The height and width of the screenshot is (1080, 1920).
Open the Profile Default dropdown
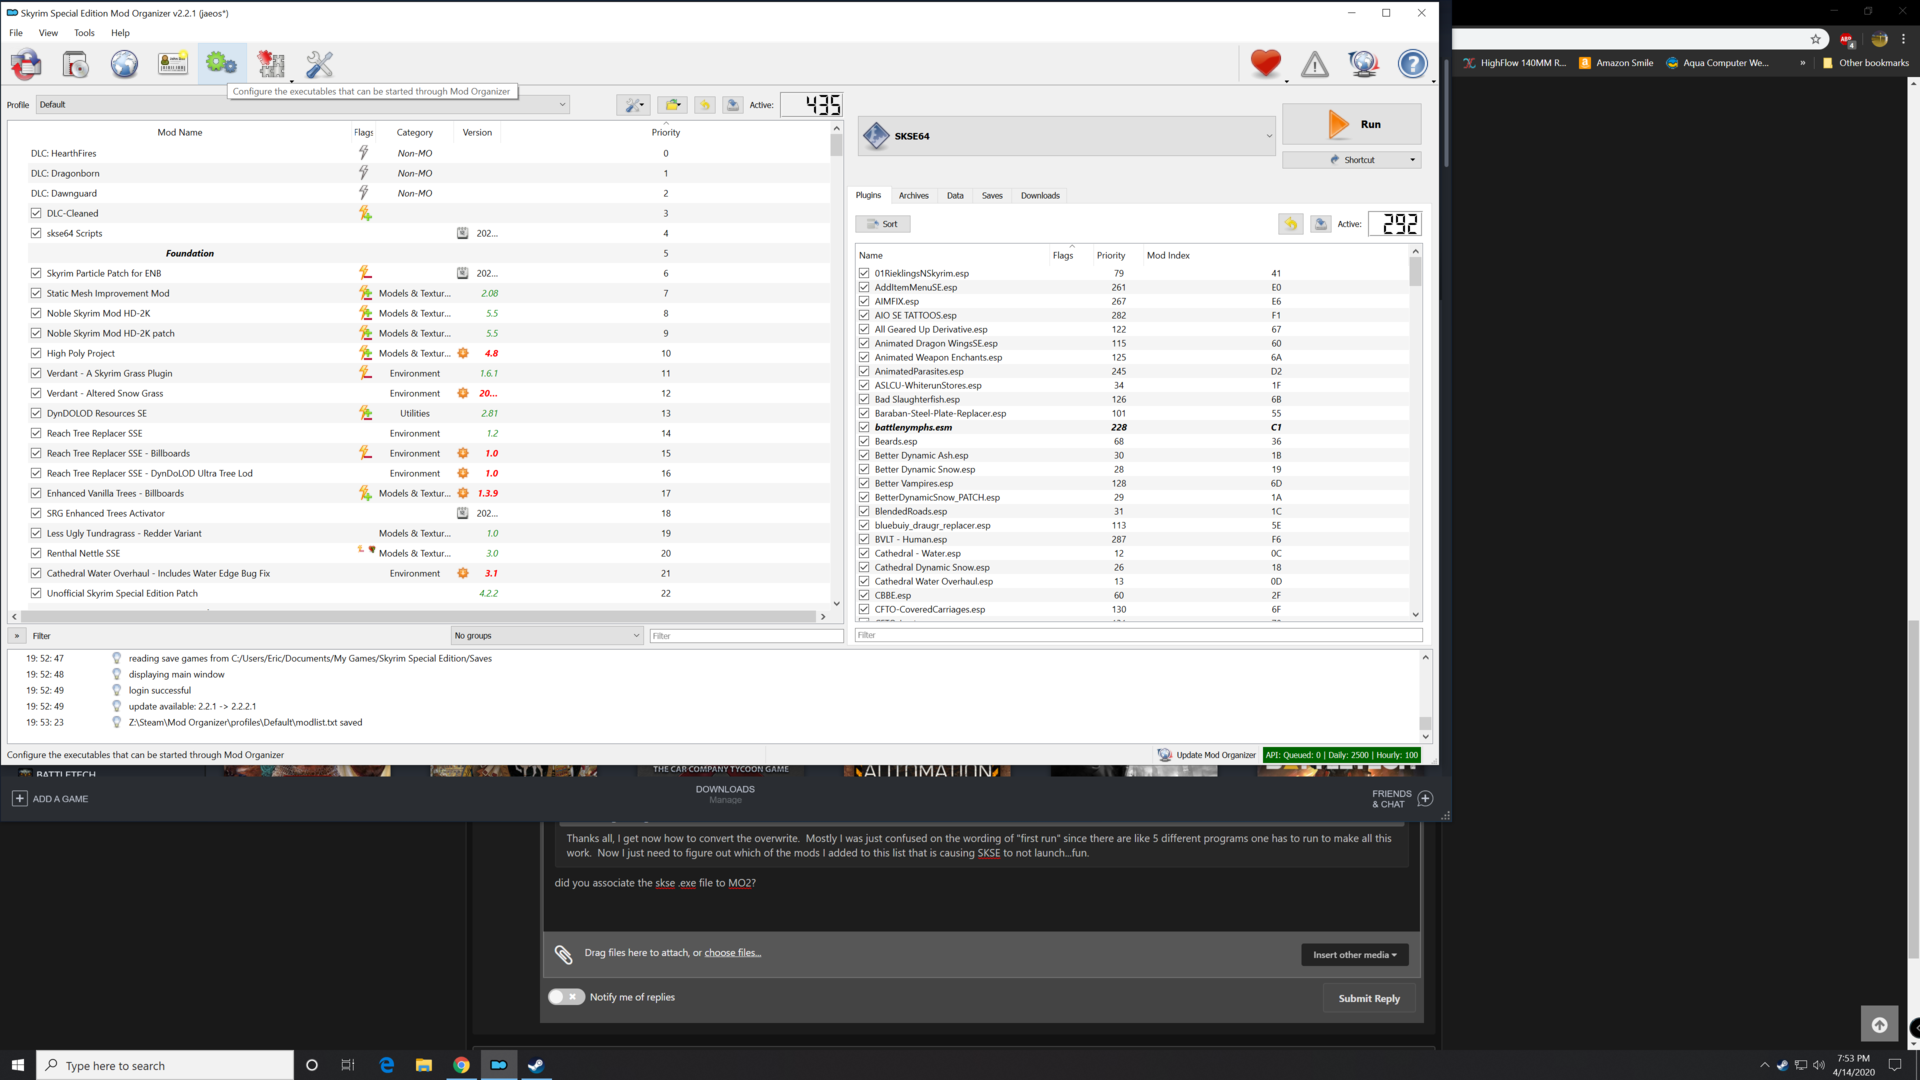(303, 104)
